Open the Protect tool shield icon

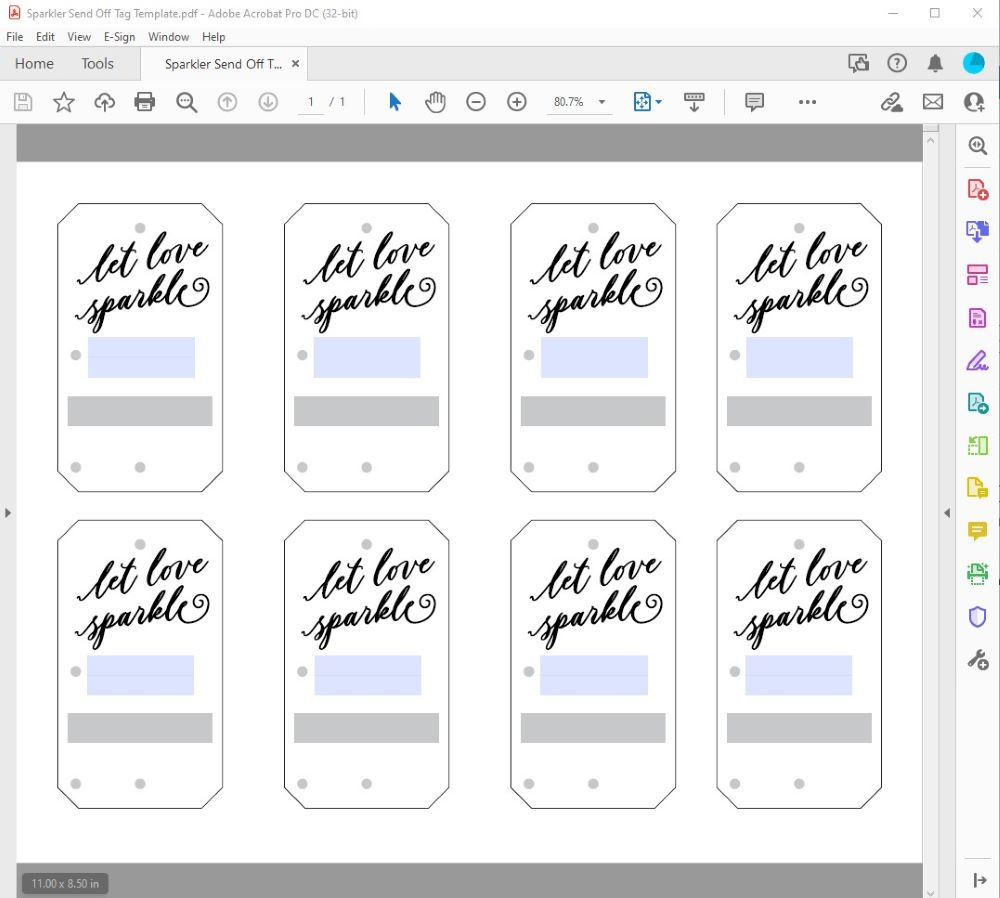(977, 616)
